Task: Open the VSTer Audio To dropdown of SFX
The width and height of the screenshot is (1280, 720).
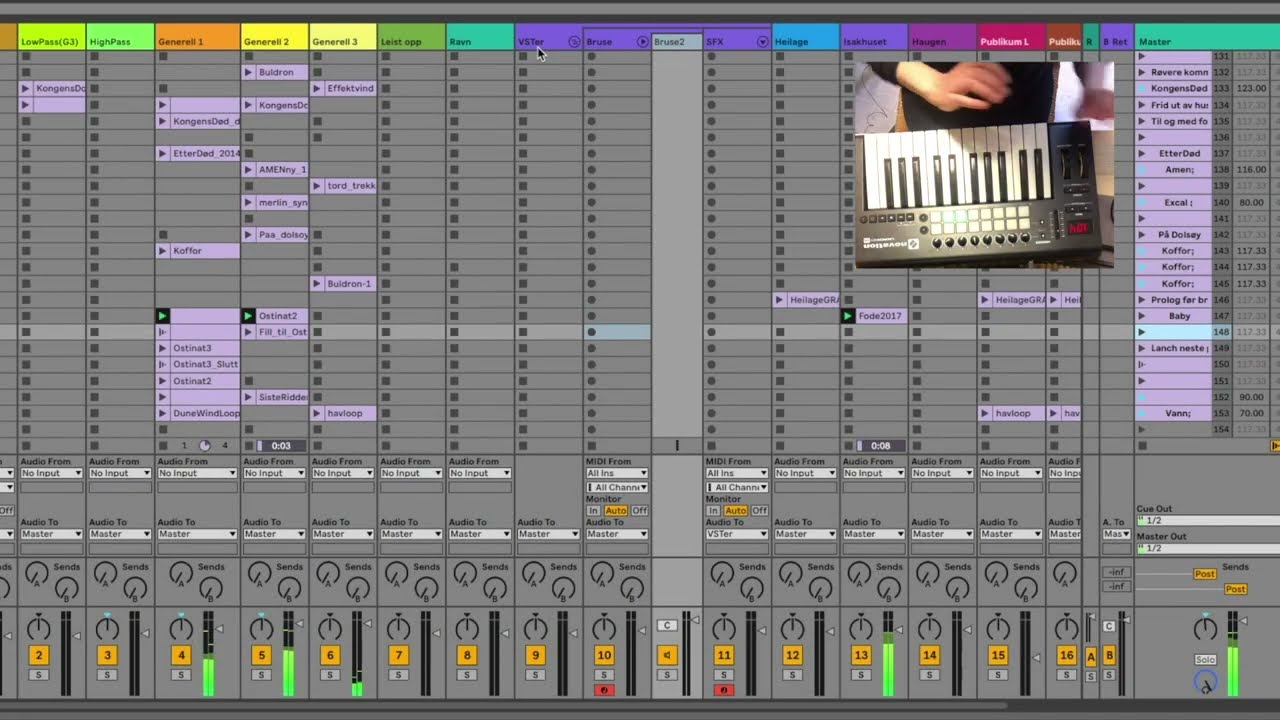Action: point(737,534)
